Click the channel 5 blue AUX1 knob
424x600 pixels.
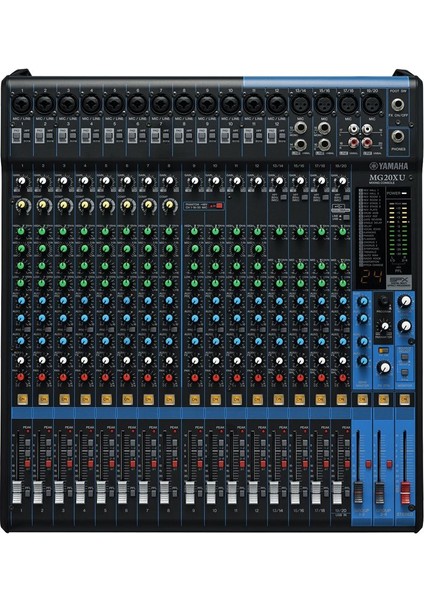coord(106,301)
